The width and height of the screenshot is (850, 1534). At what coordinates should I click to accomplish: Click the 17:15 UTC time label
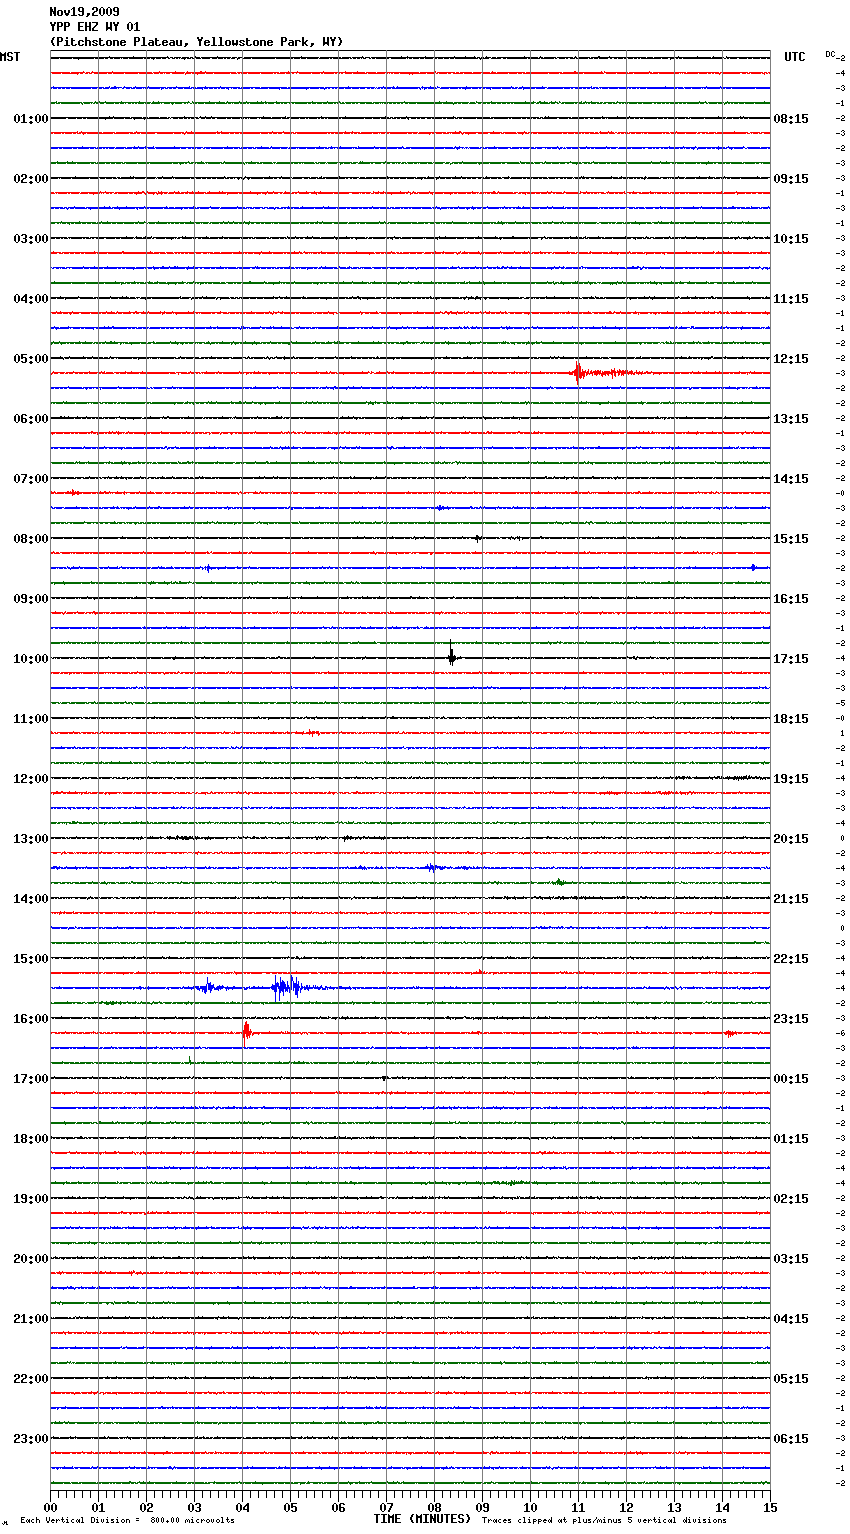(791, 659)
